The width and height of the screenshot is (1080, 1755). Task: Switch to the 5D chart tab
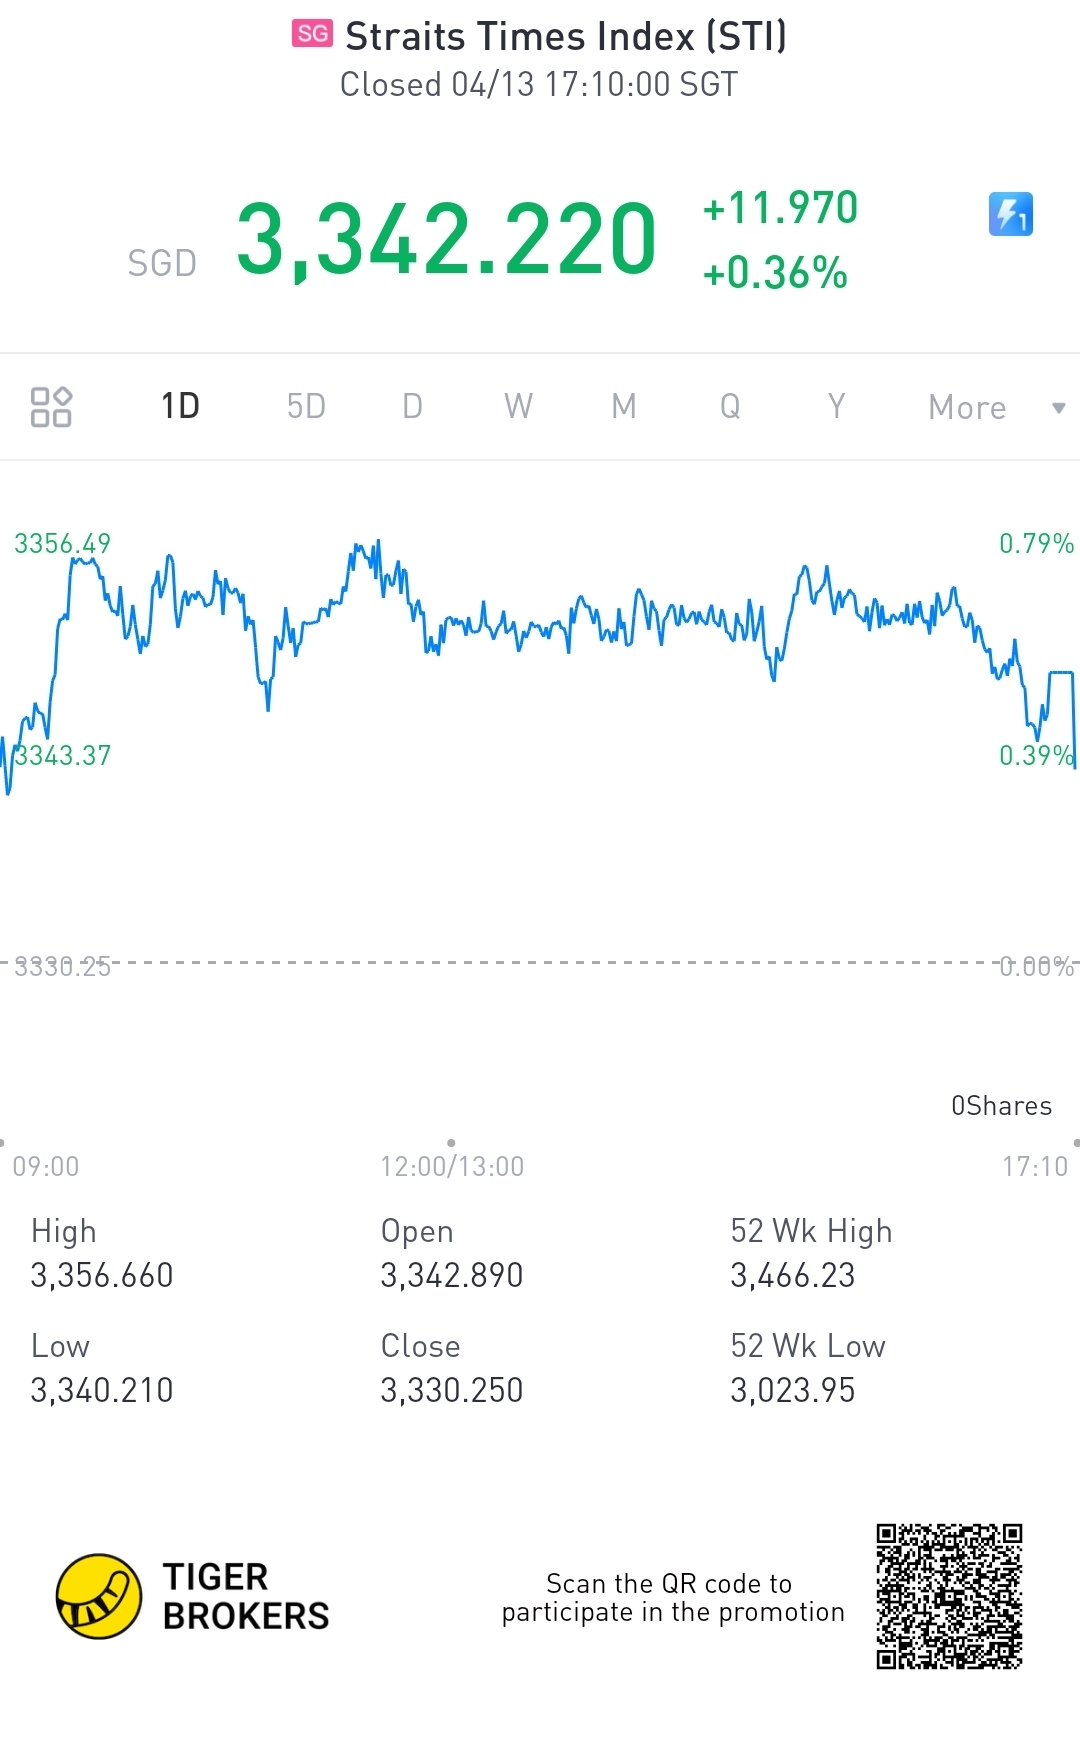[x=306, y=407]
